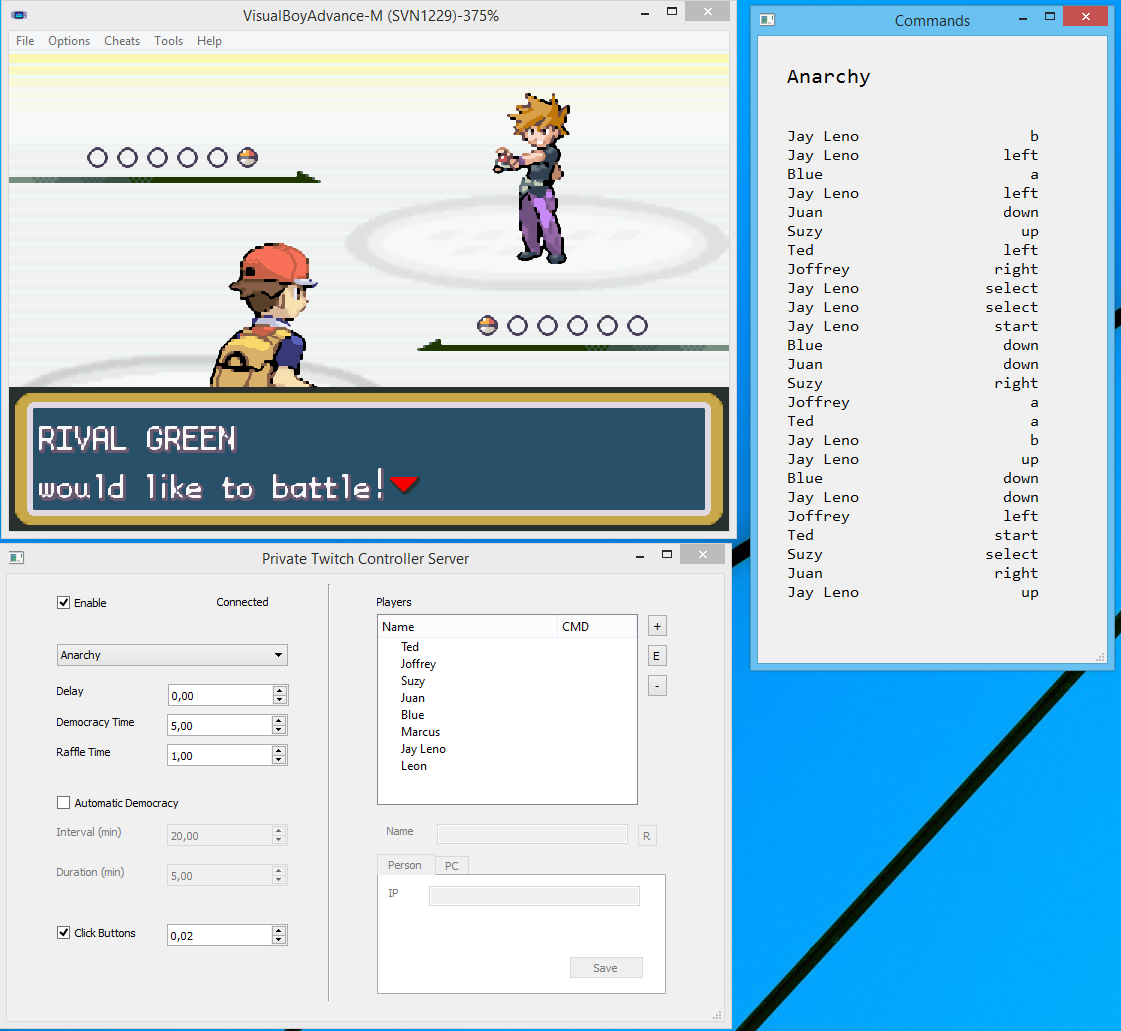Select player Joffrey in the Players list
The image size is (1121, 1031).
(x=418, y=664)
